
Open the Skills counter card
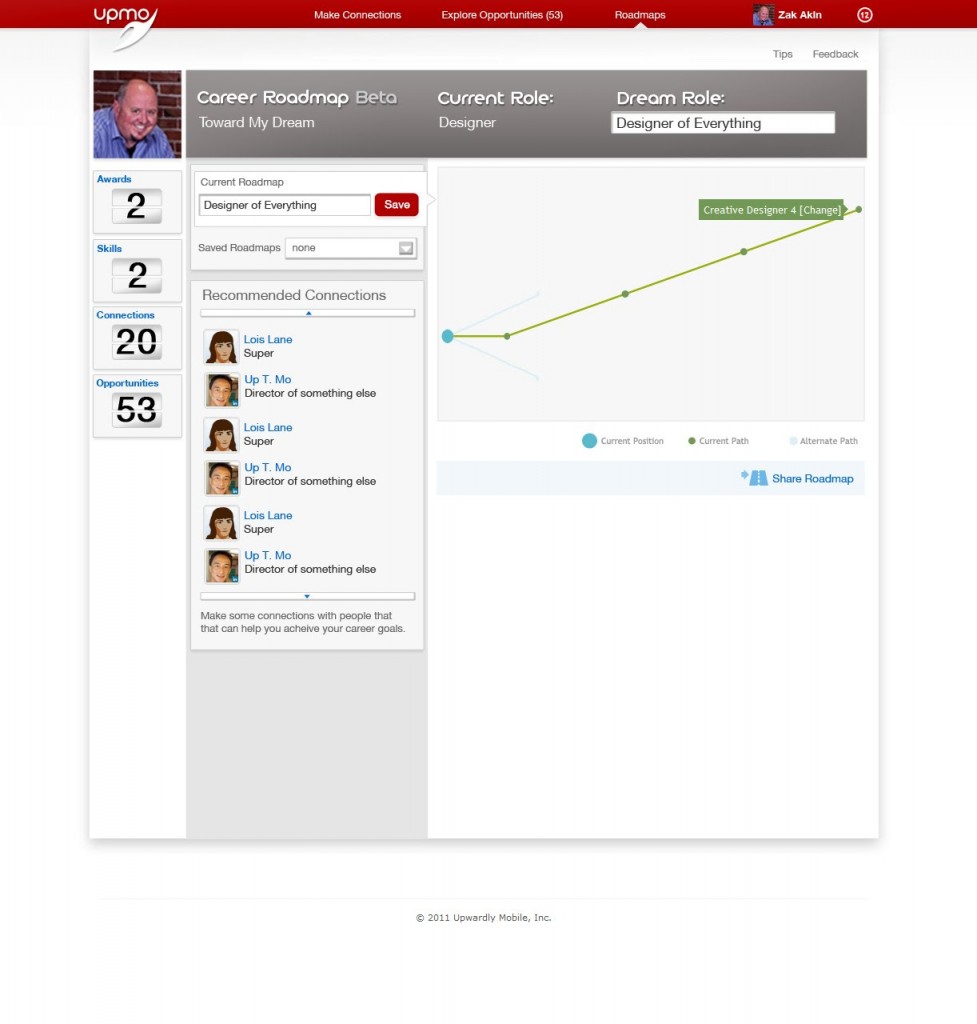tap(137, 270)
